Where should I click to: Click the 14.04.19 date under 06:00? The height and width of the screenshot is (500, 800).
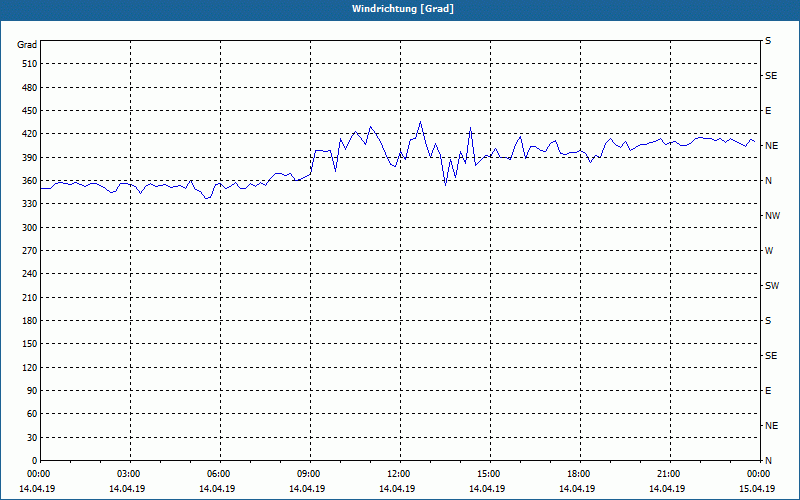click(x=217, y=489)
